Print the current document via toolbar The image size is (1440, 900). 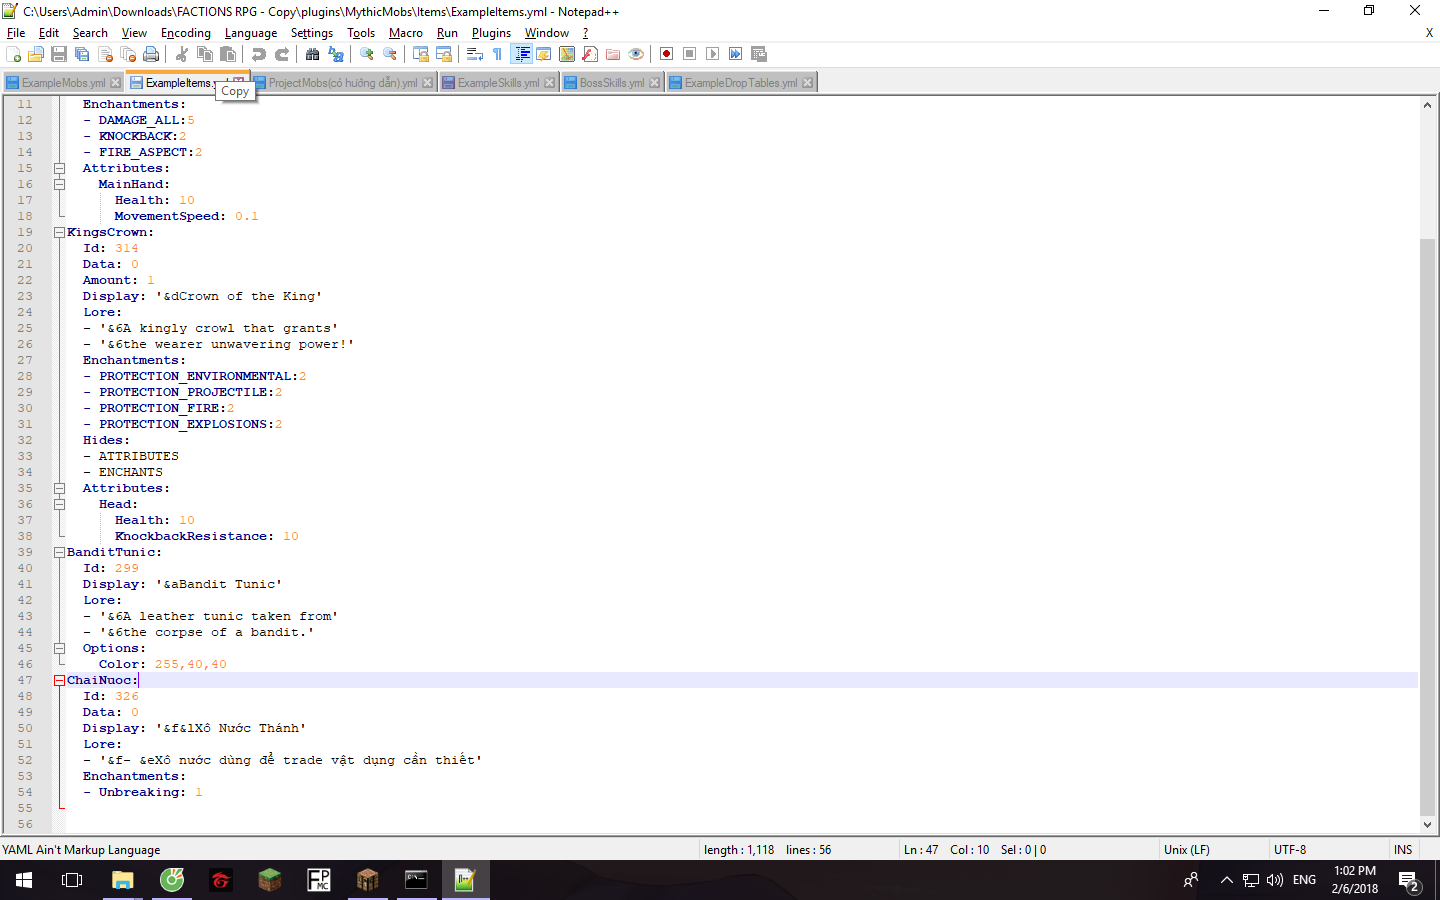(x=151, y=54)
